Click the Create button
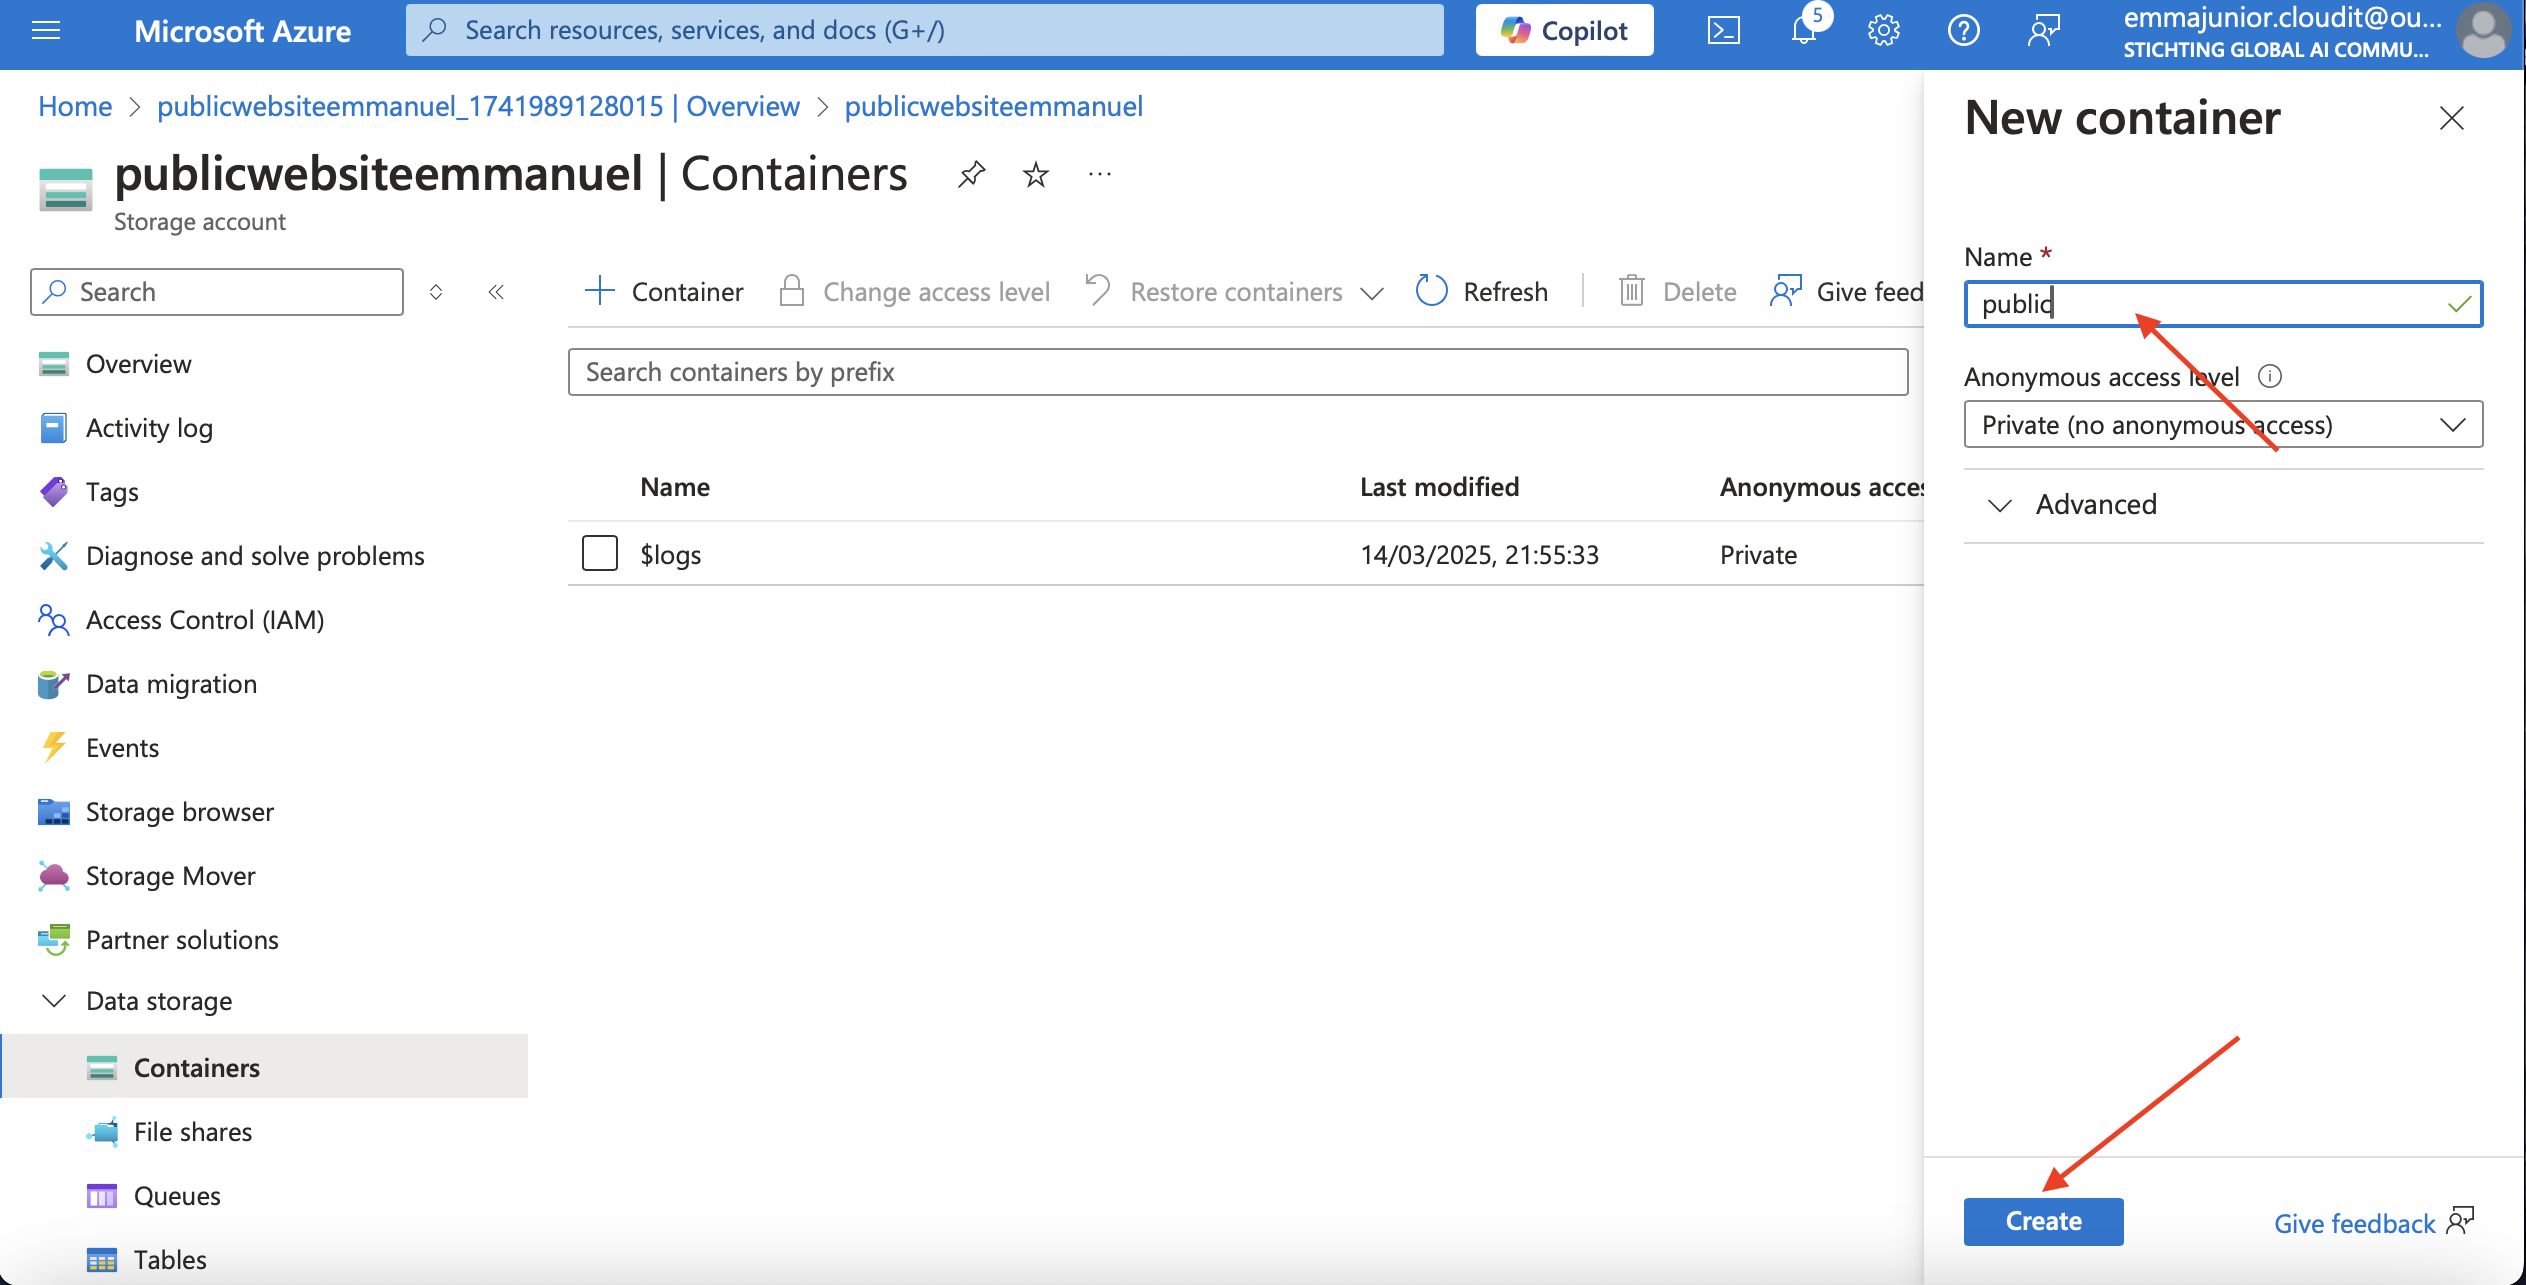Viewport: 2526px width, 1285px height. (2043, 1221)
